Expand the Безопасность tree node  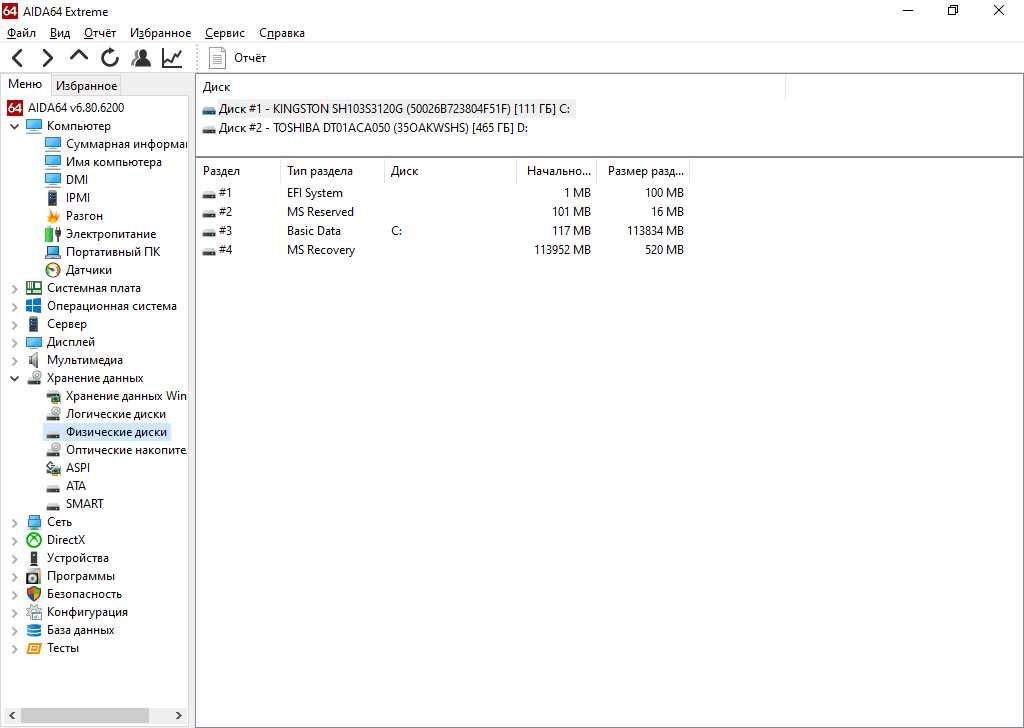pyautogui.click(x=14, y=594)
